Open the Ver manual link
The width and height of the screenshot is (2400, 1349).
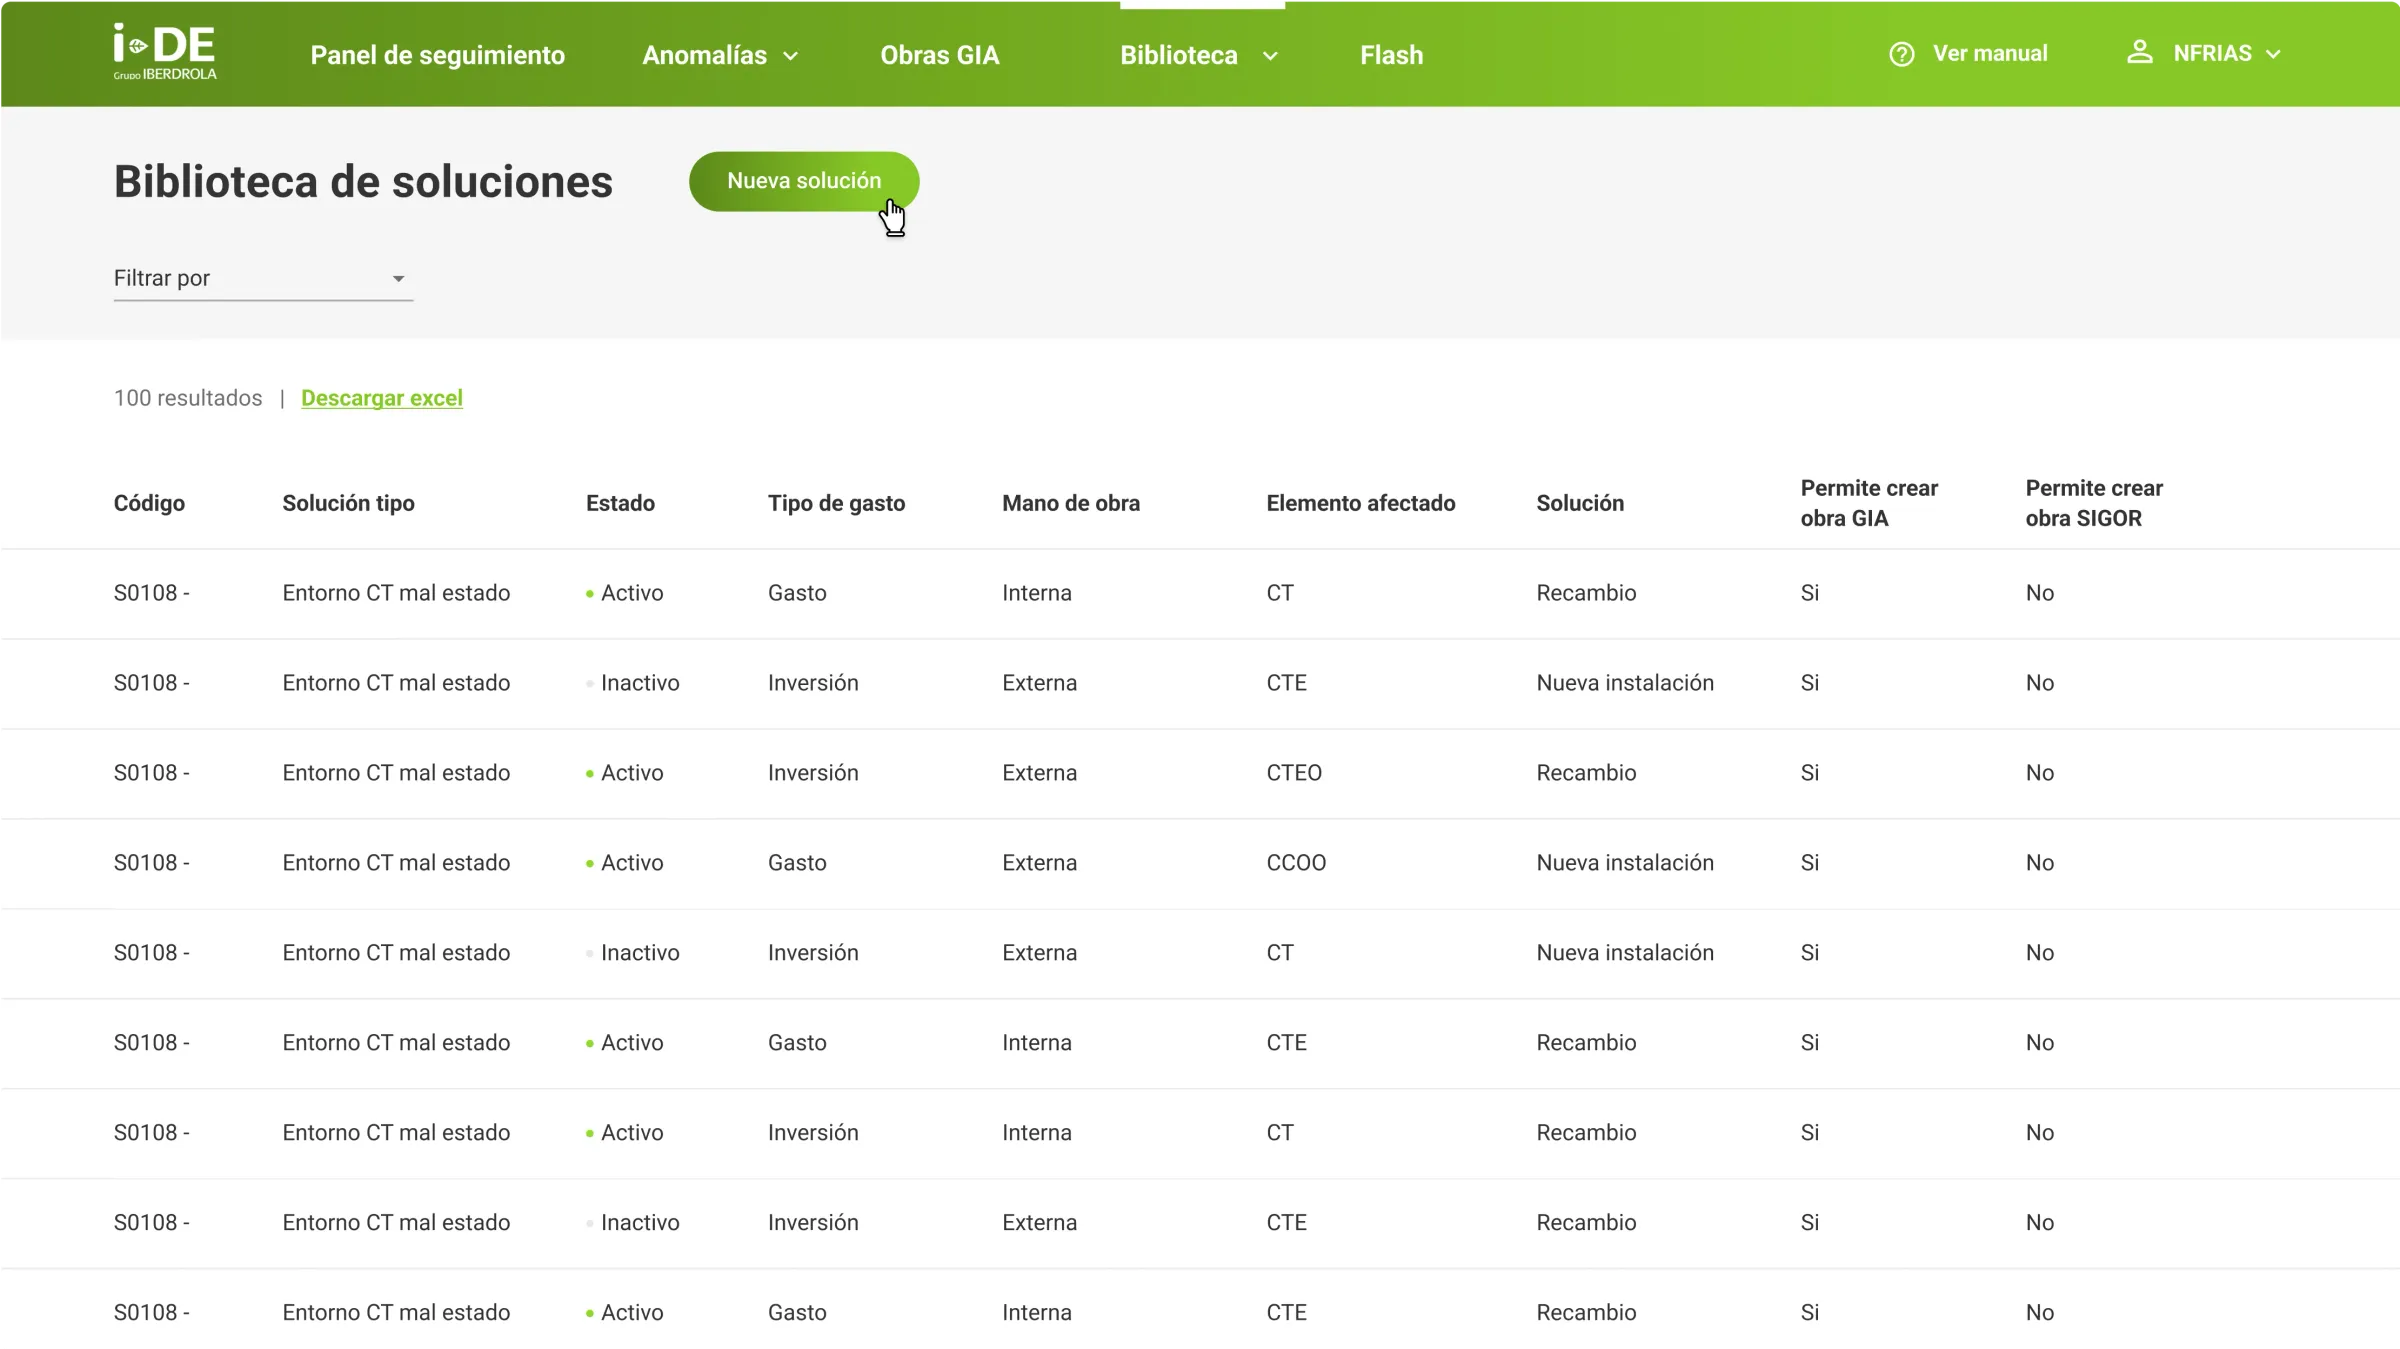point(1989,53)
